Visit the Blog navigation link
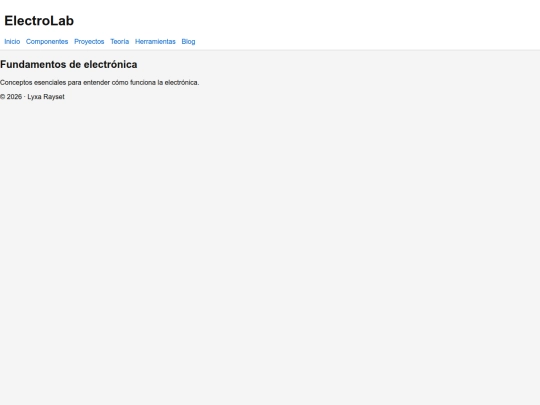This screenshot has width=540, height=405. 188,42
